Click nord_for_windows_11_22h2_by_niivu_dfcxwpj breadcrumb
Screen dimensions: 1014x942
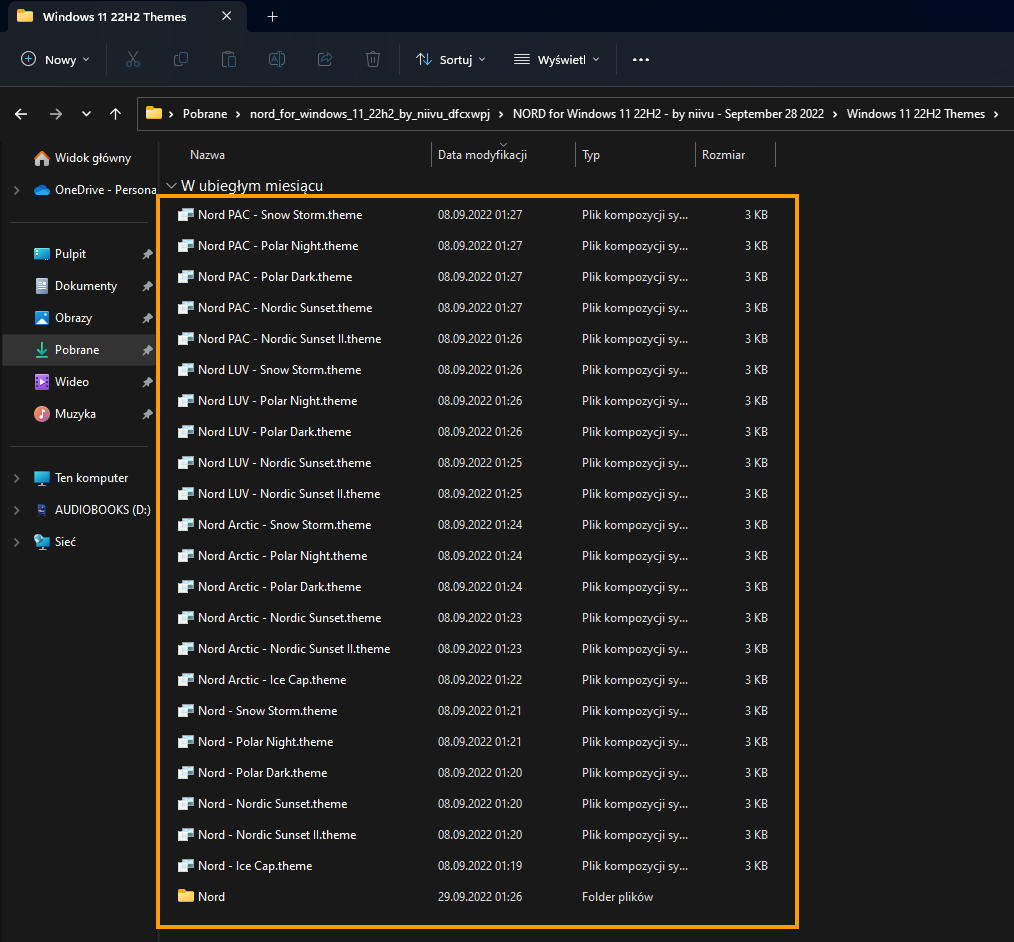click(370, 114)
